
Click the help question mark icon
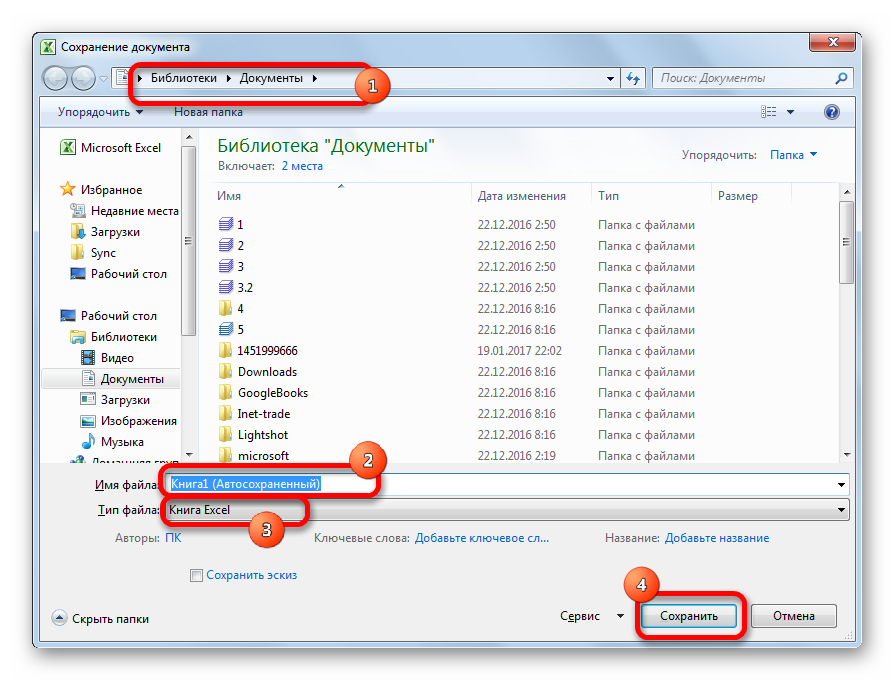coord(831,113)
